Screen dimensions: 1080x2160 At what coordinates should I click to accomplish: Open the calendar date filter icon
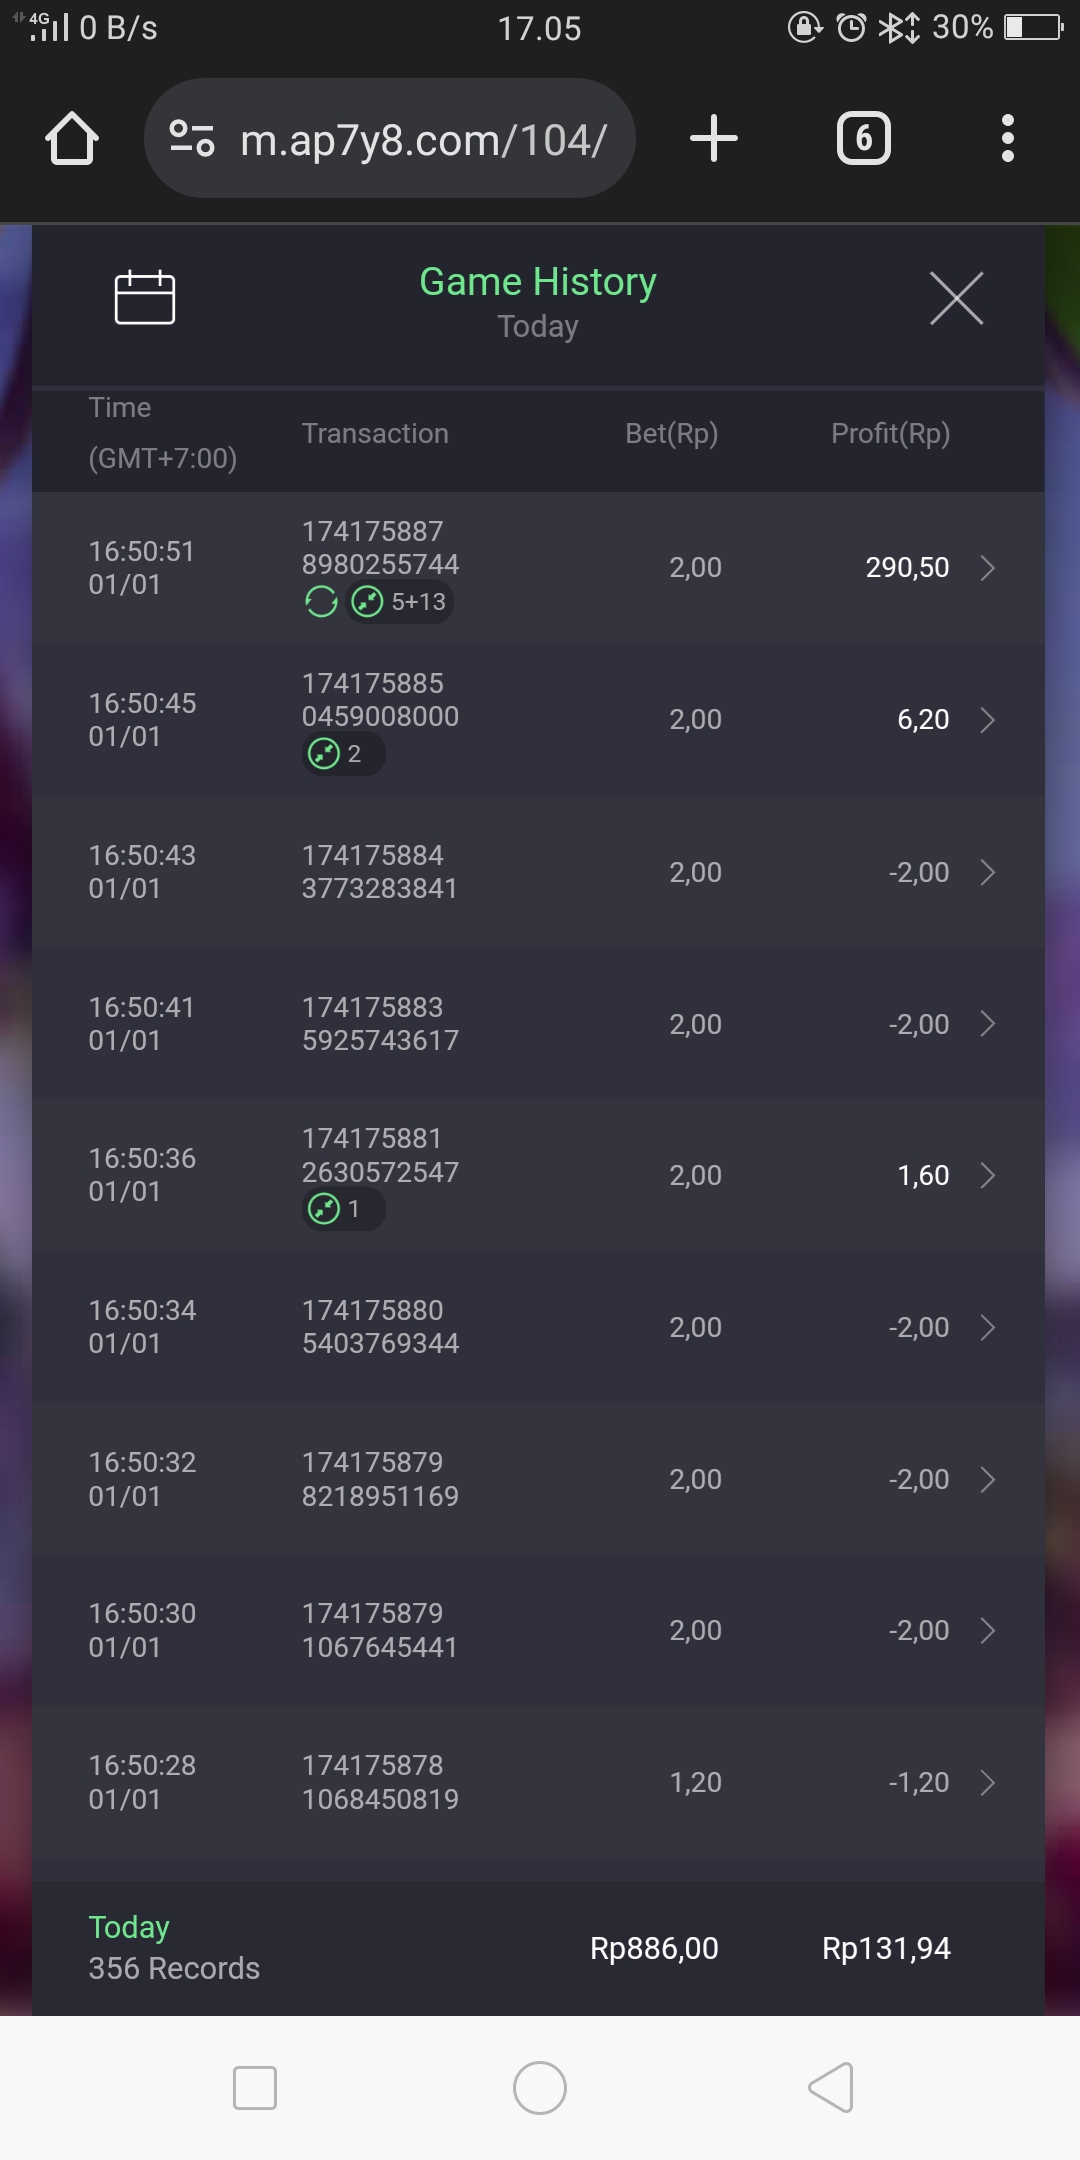pos(145,298)
